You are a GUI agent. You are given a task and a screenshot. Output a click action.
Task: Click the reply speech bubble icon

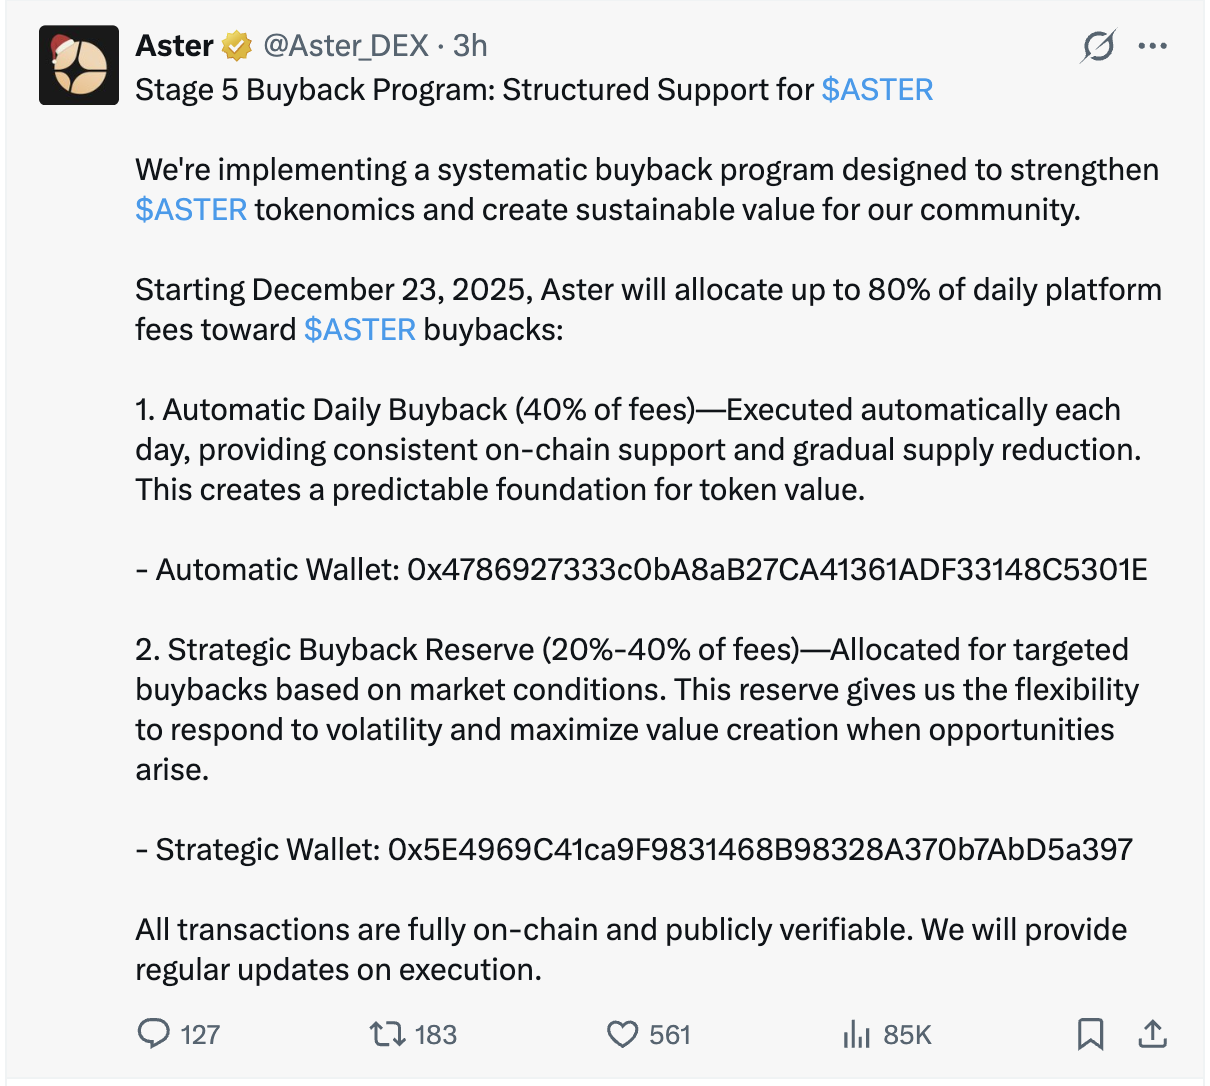pos(153,1033)
